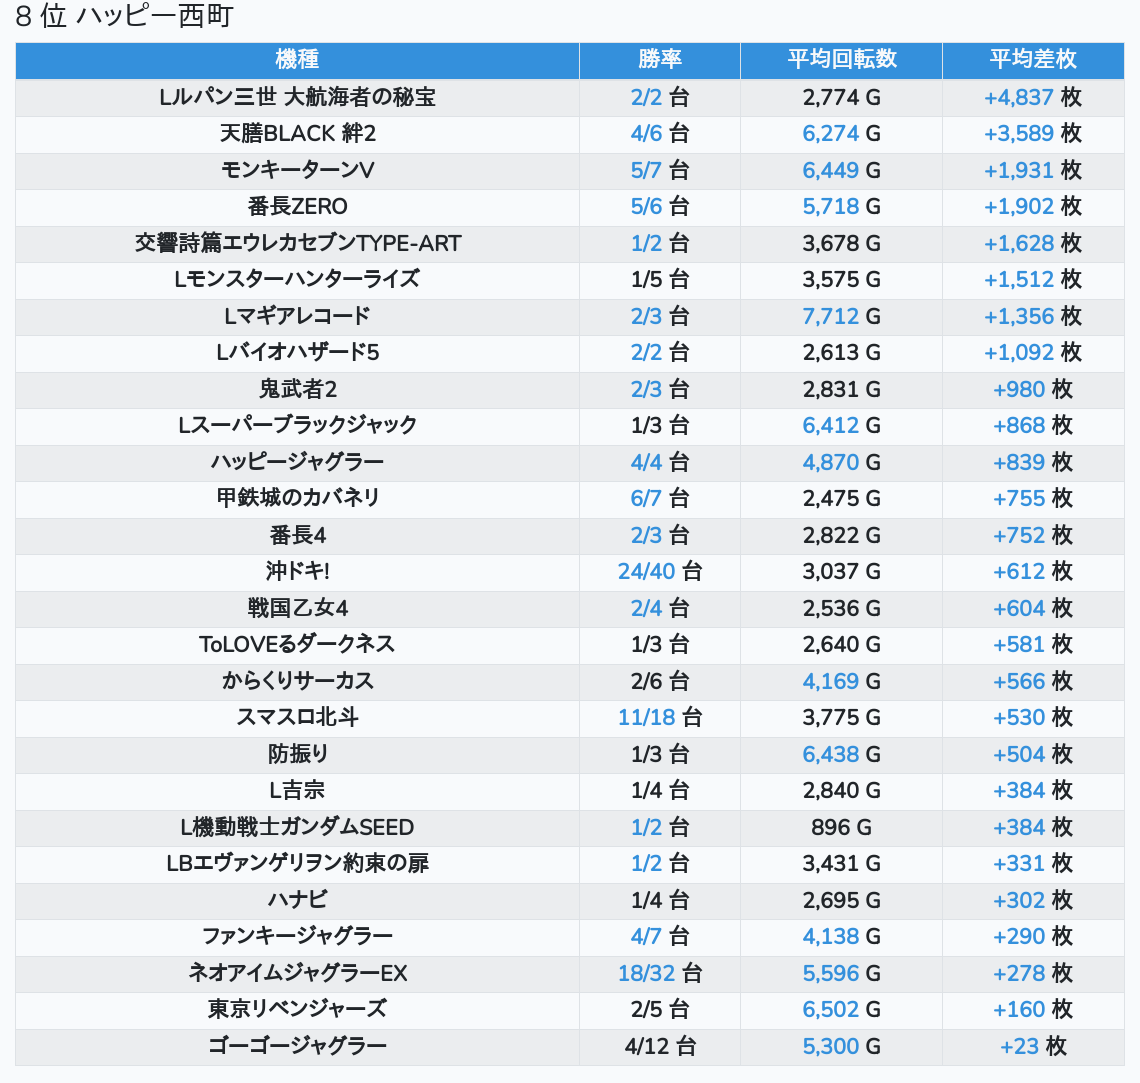Screen dimensions: 1140x1083
Task: Click 7,712 G rotations for Lマギアレコード
Action: pyautogui.click(x=831, y=316)
